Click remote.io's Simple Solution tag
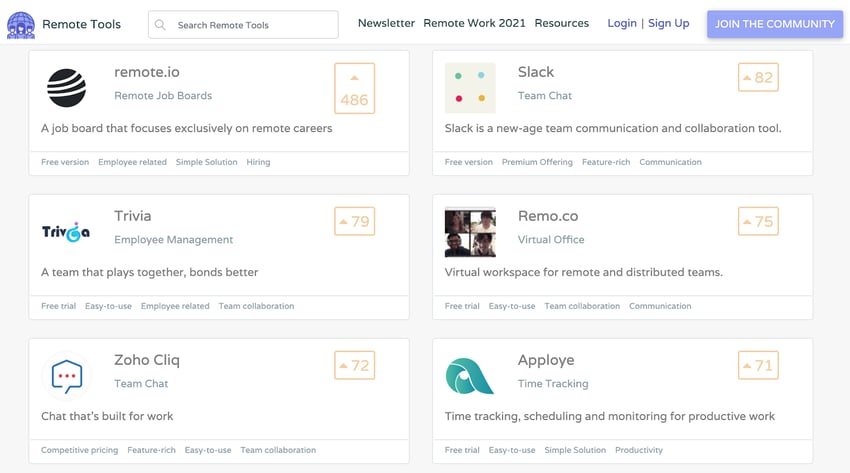The width and height of the screenshot is (850, 473). tap(207, 162)
